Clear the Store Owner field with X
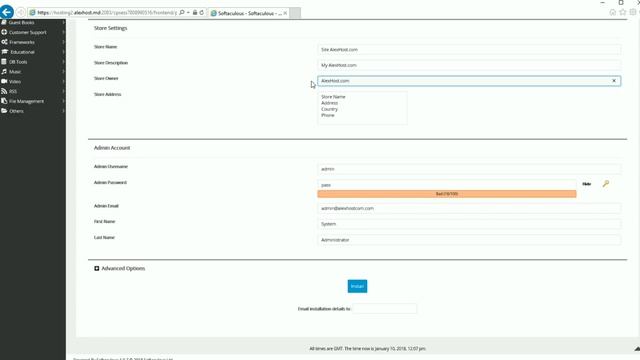The height and width of the screenshot is (360, 640). pyautogui.click(x=614, y=81)
